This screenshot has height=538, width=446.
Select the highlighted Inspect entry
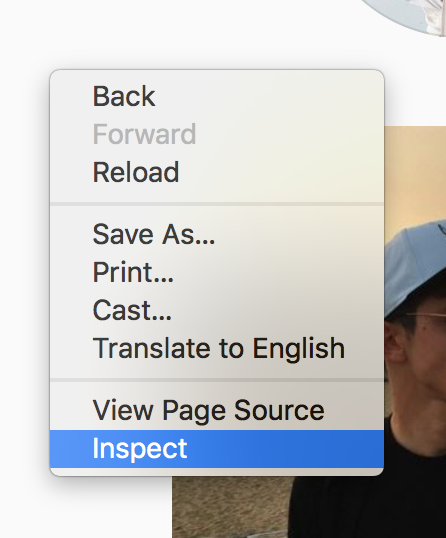217,449
